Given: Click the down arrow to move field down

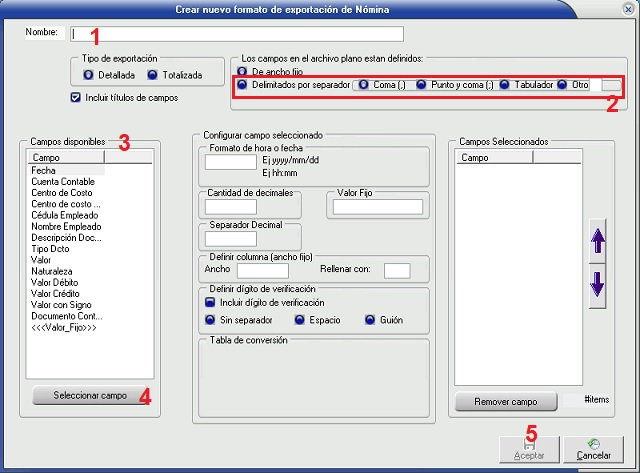Looking at the screenshot, I should pyautogui.click(x=598, y=282).
